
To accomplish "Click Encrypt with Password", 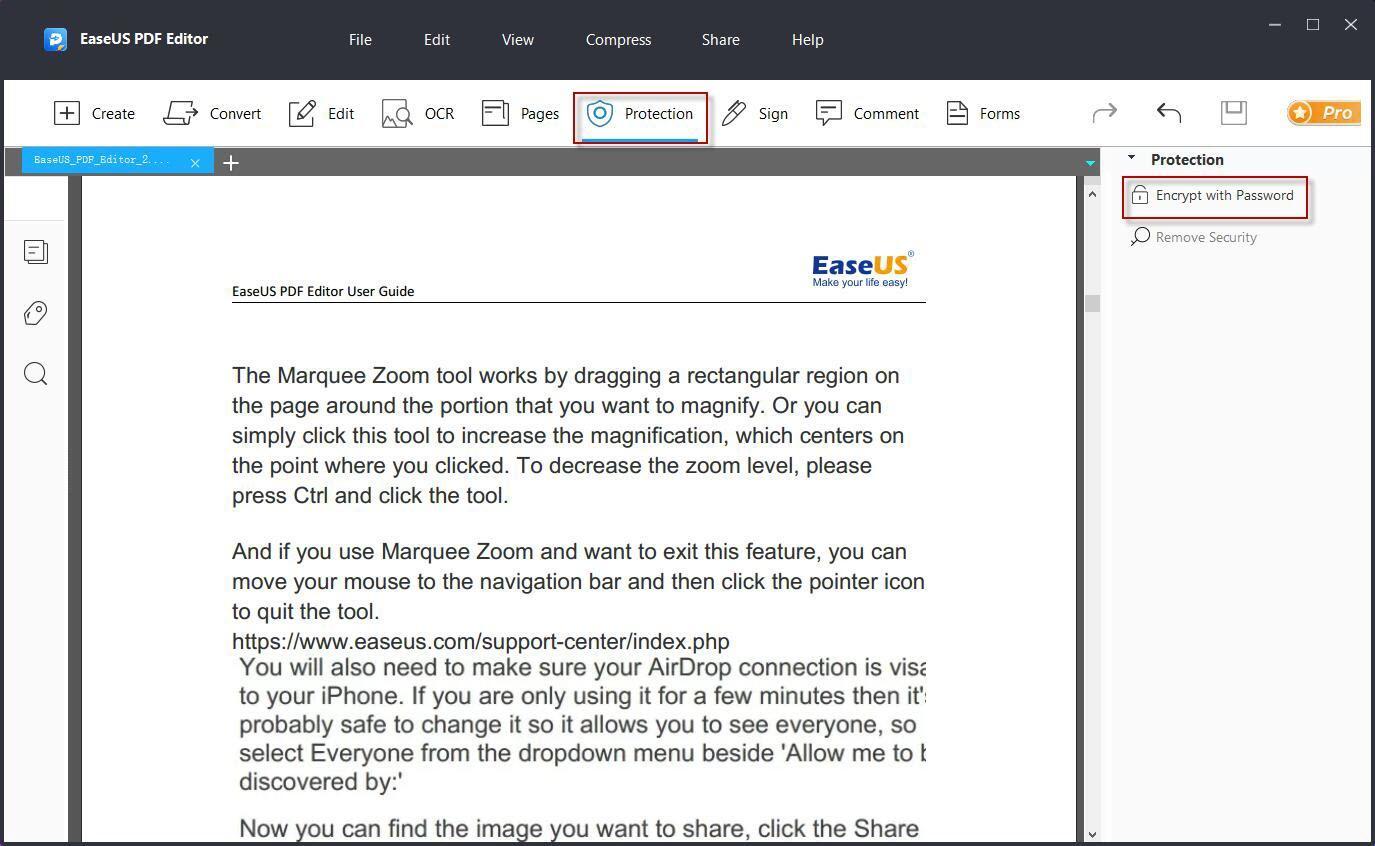I will (1214, 196).
